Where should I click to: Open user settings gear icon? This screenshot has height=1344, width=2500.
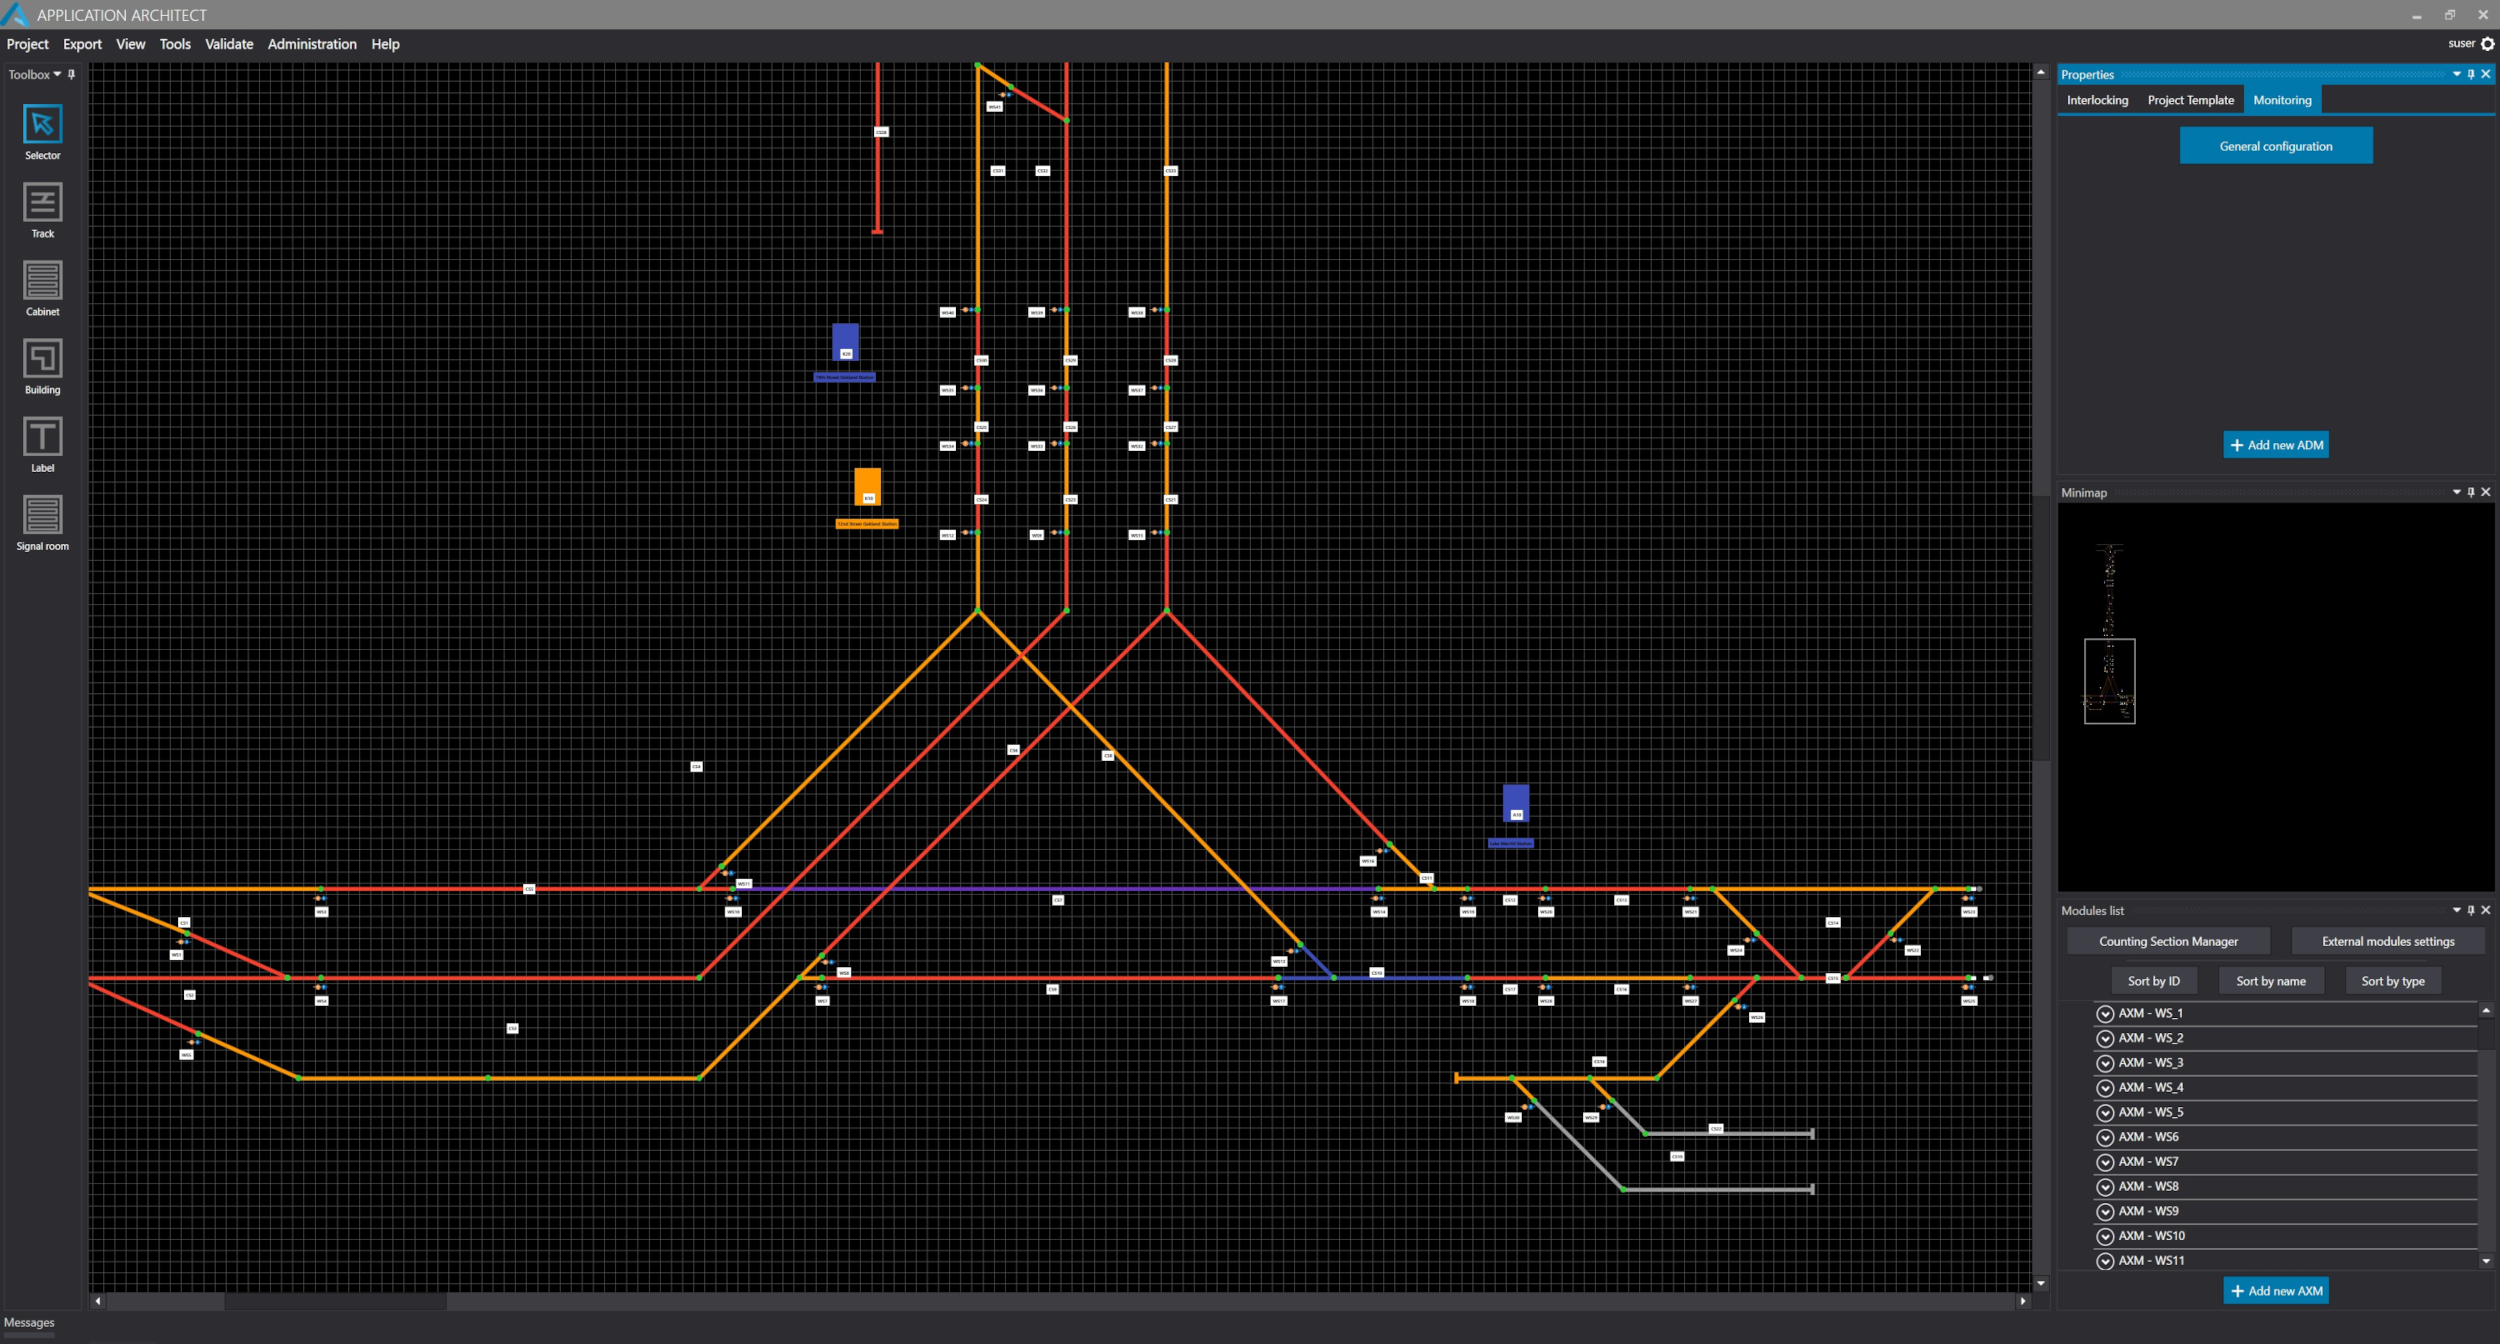tap(2488, 44)
